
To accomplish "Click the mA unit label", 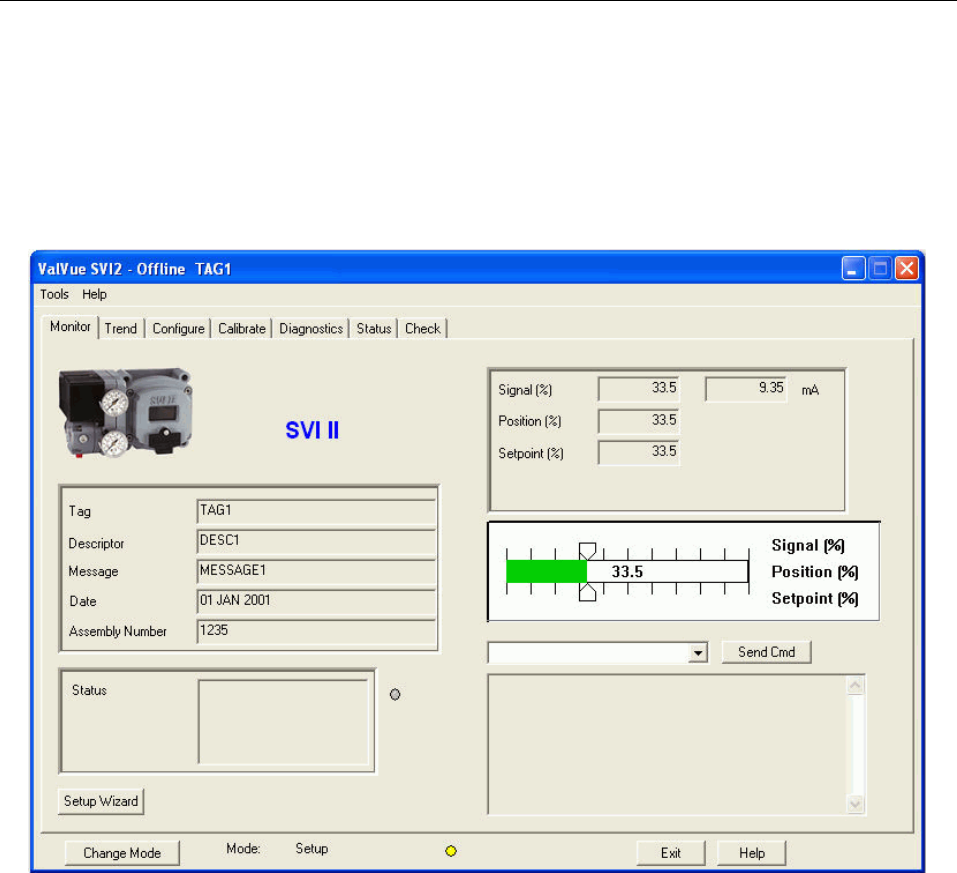I will 811,391.
